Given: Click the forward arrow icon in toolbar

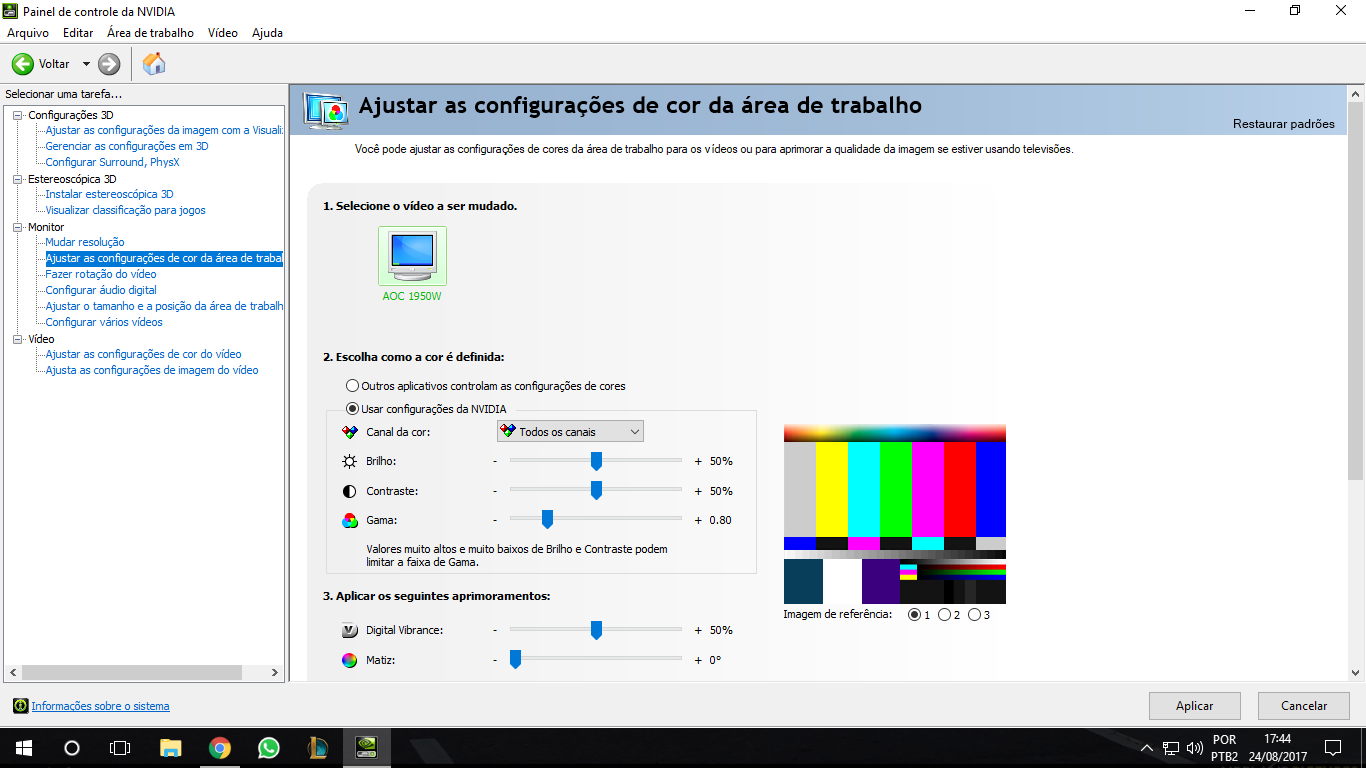Looking at the screenshot, I should (x=109, y=64).
